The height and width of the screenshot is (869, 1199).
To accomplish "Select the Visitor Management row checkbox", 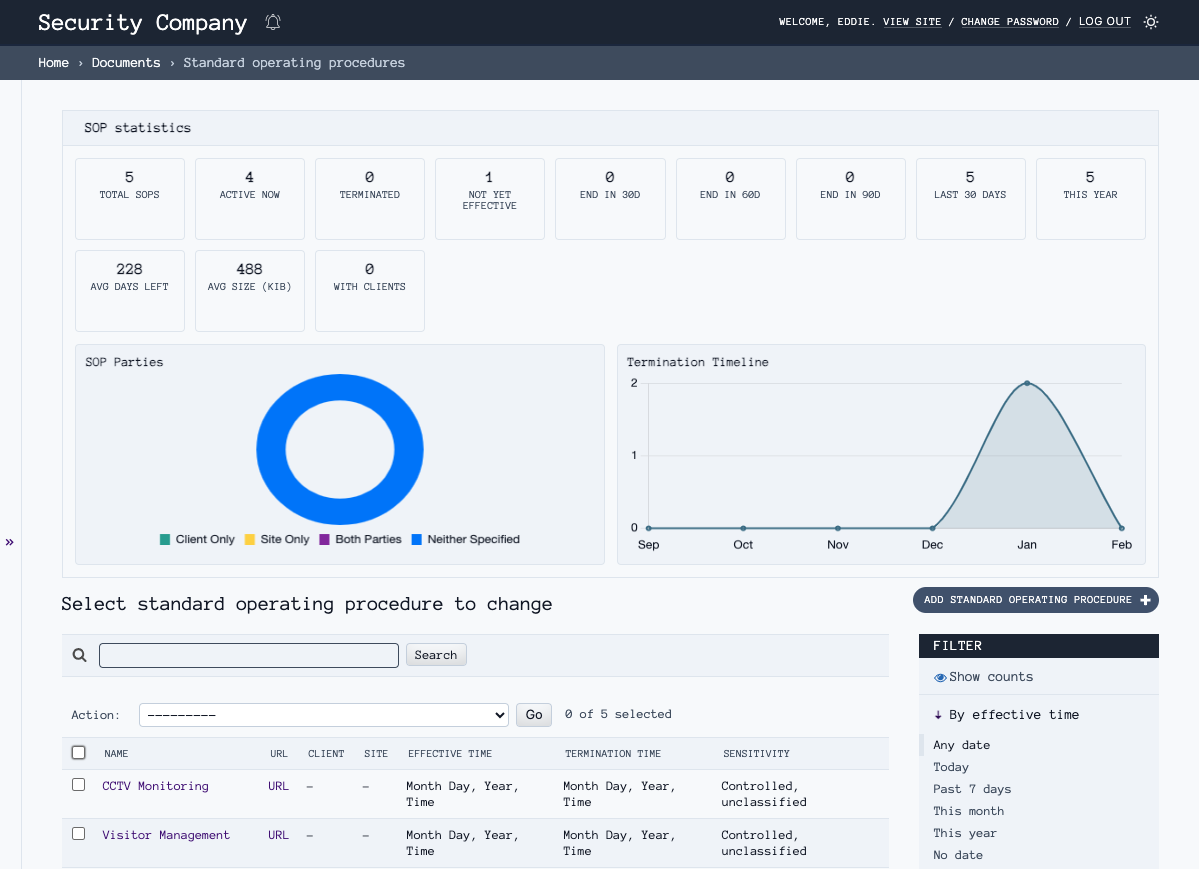I will coord(79,834).
